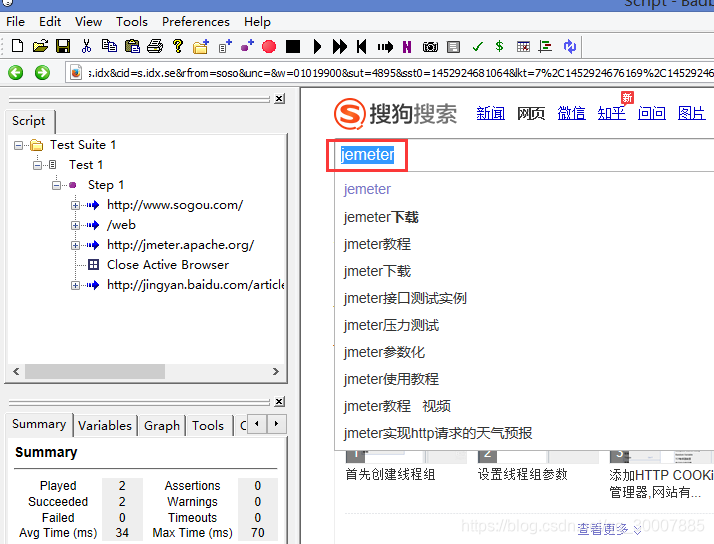Click the scrollbar right arrow in script tree

click(x=275, y=371)
